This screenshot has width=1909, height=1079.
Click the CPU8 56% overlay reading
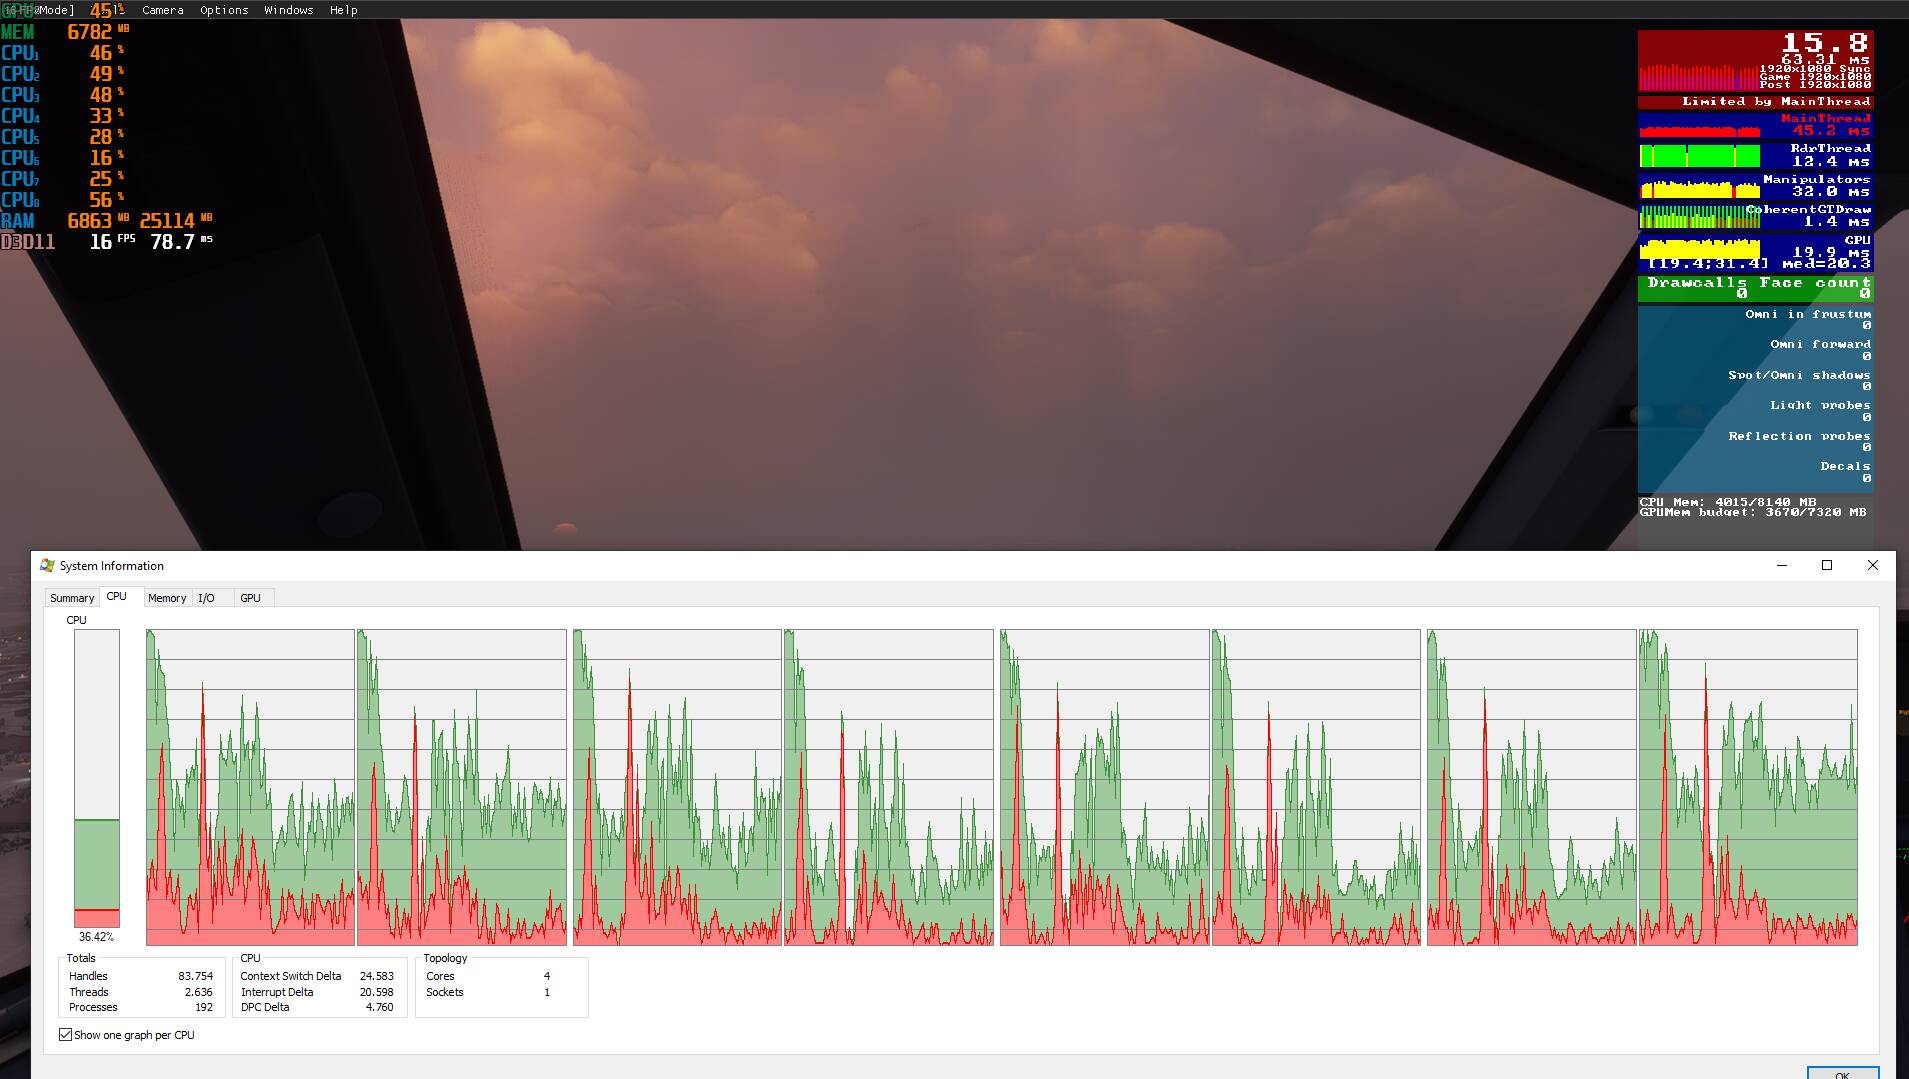(x=63, y=200)
